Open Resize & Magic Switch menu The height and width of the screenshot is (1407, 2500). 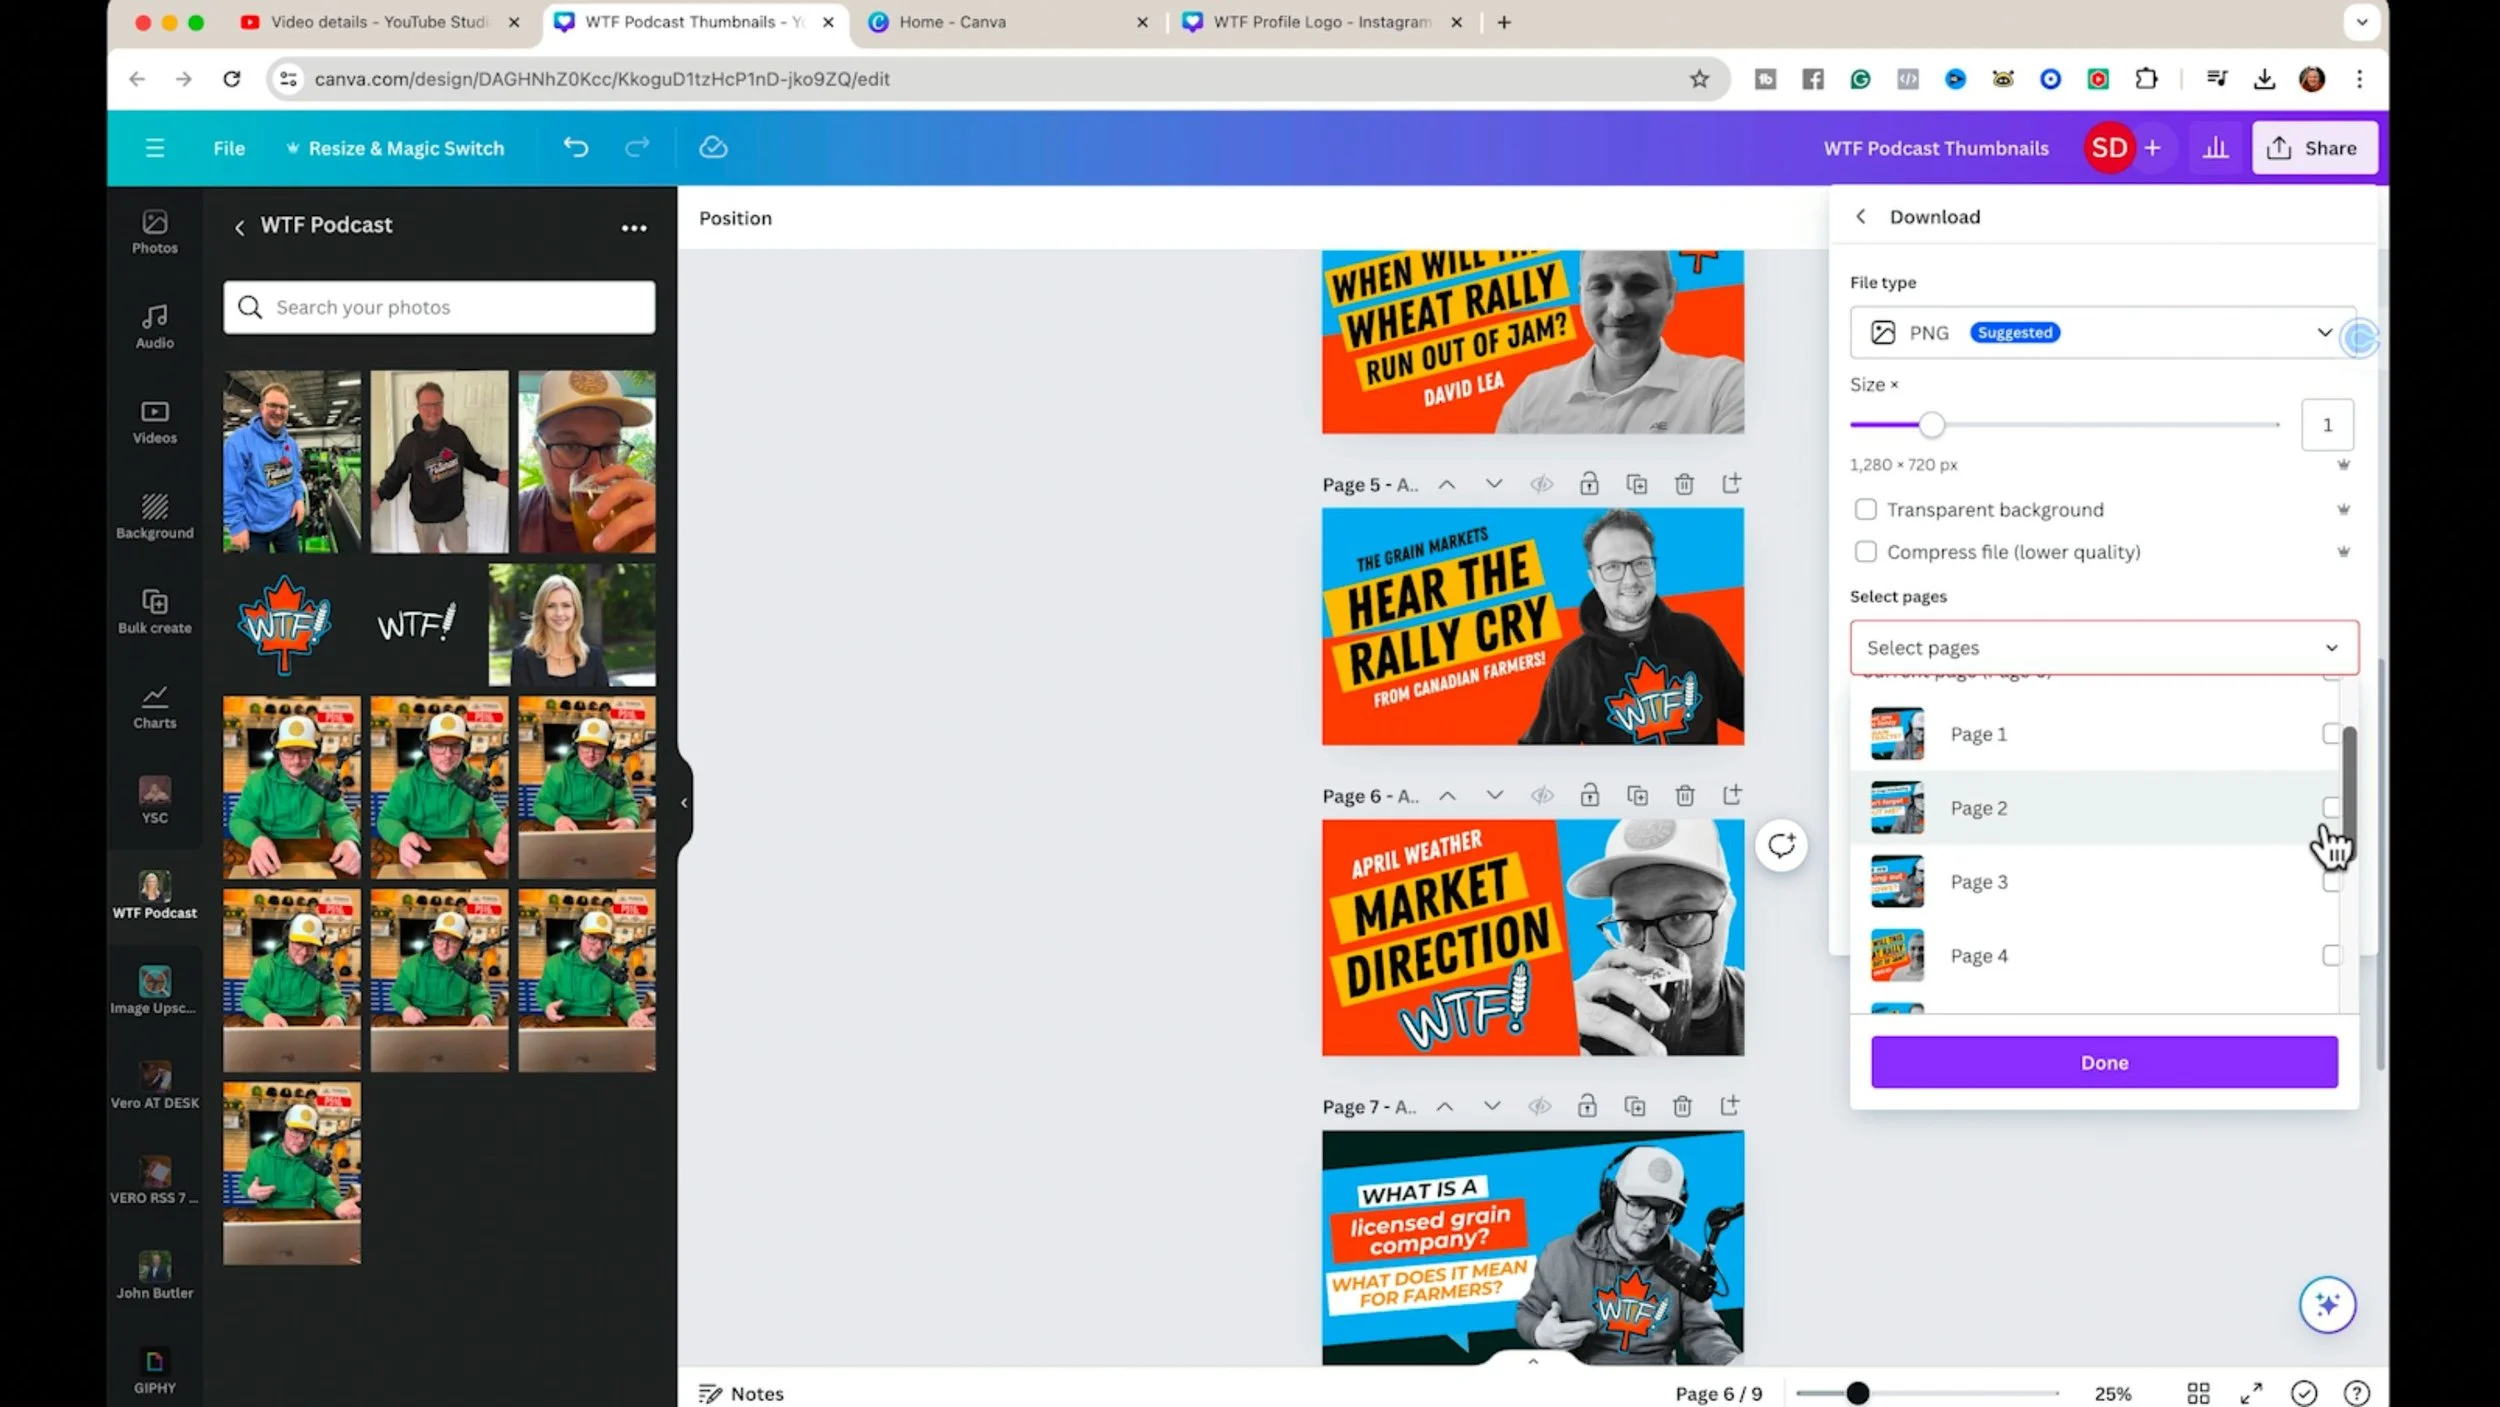tap(395, 148)
